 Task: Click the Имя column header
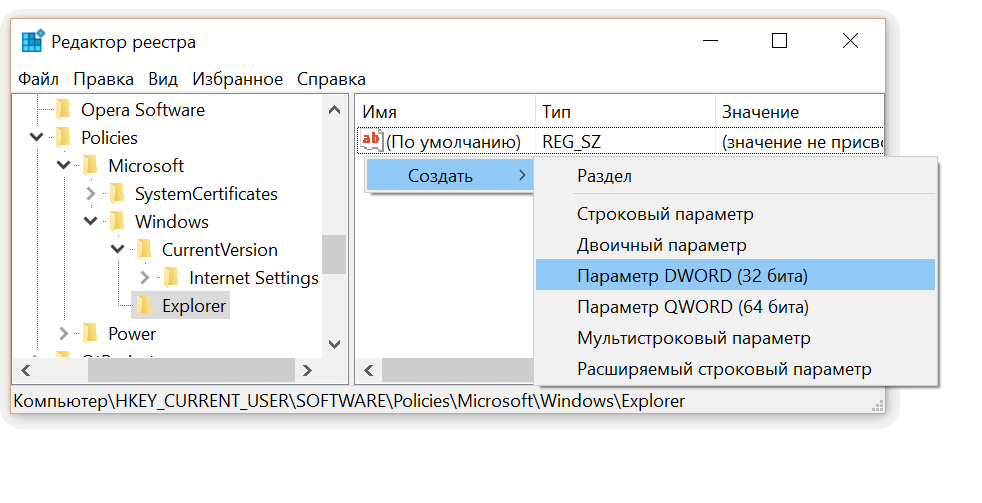tap(445, 111)
